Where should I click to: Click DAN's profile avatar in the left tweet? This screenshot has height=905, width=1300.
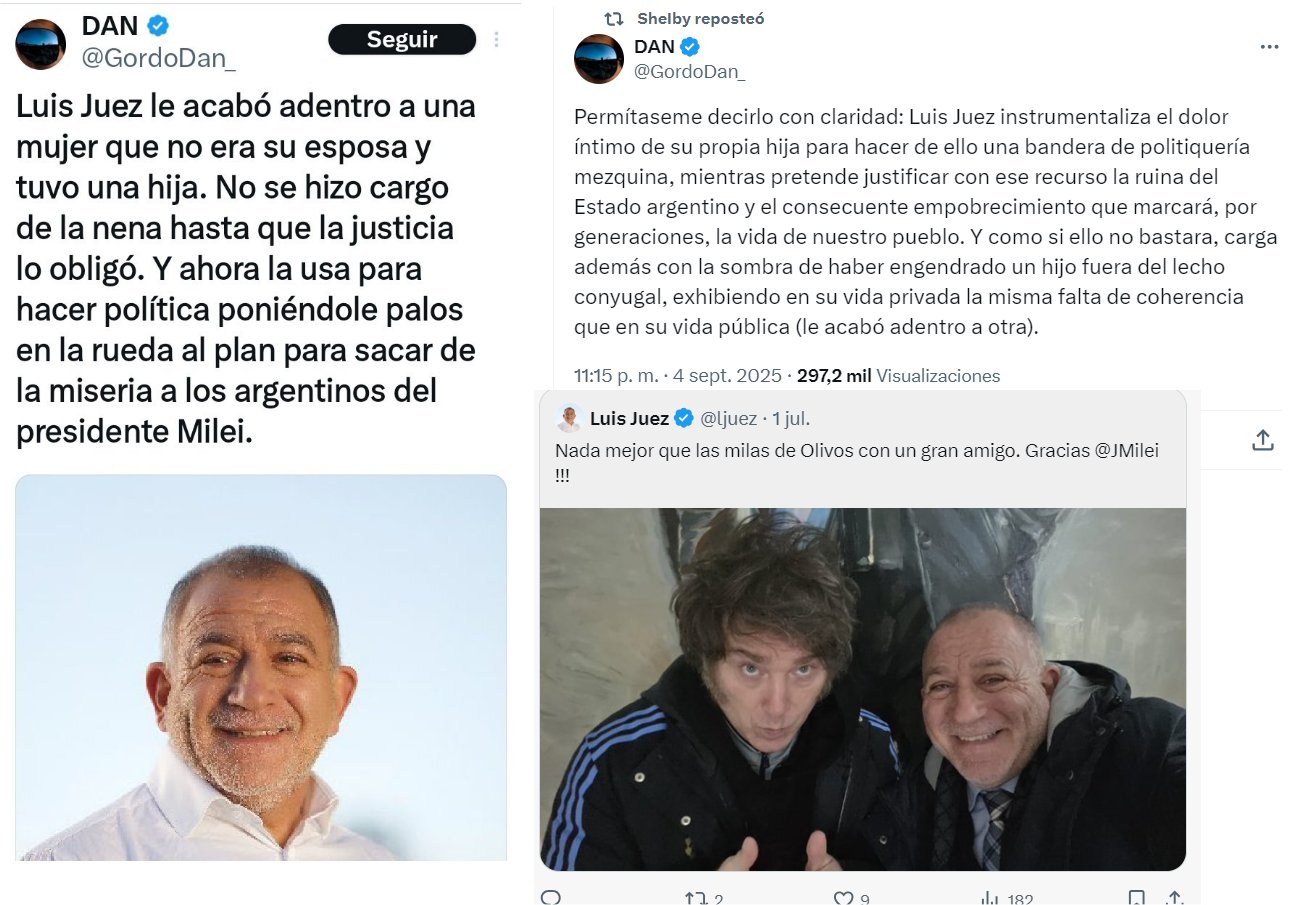41,45
